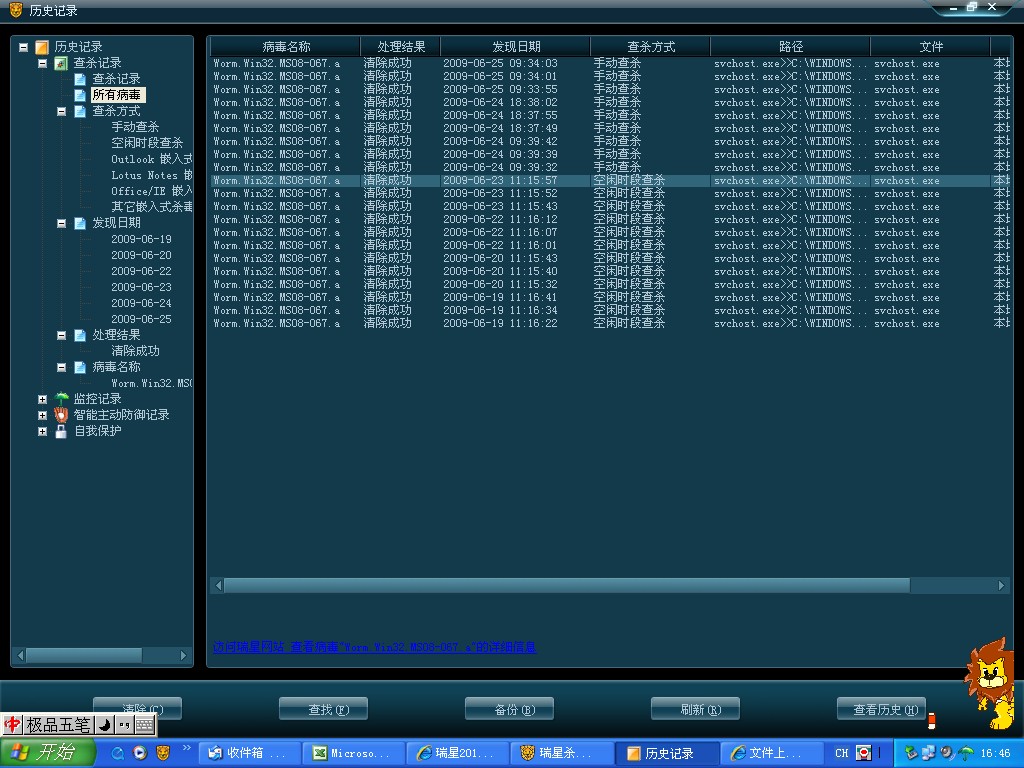Click the record list horizontal scrollbar thumb
This screenshot has height=768, width=1024.
pos(566,586)
